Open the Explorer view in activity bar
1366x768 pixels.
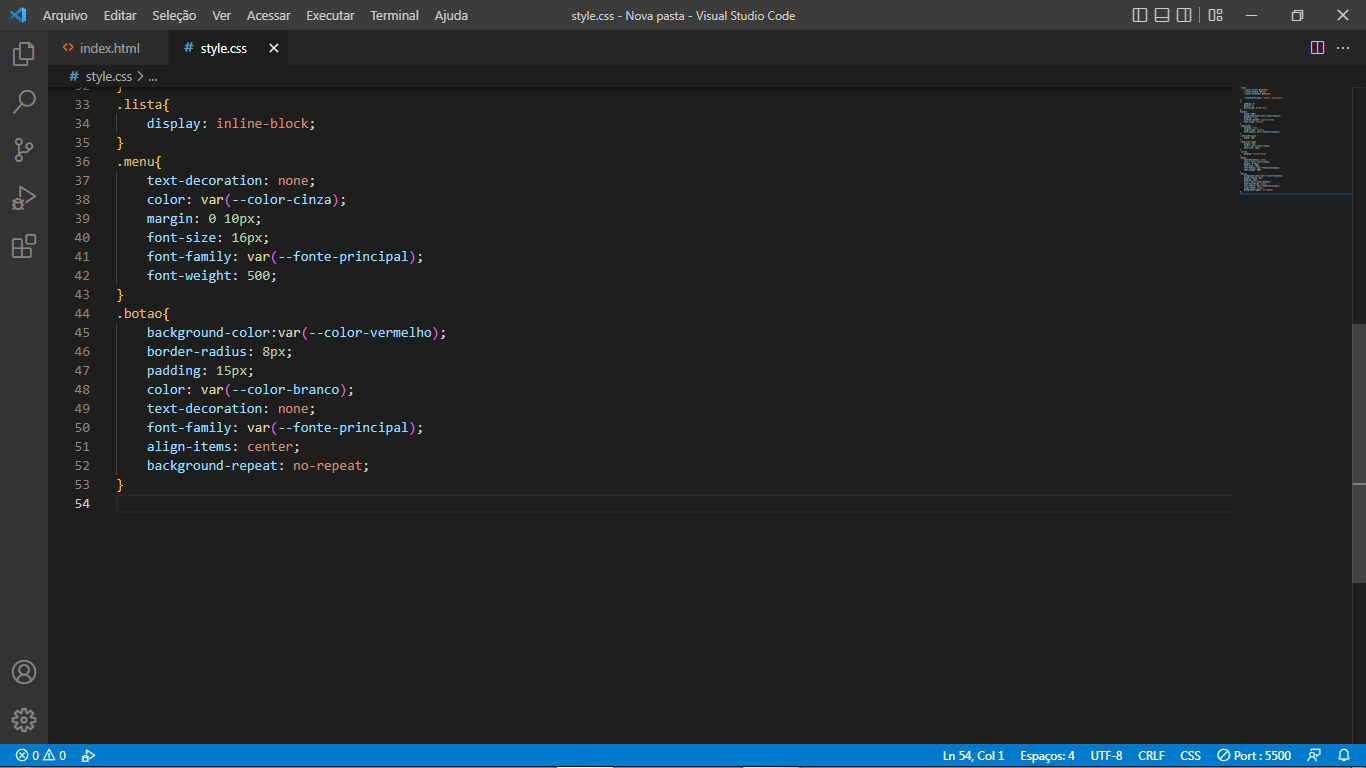(24, 54)
